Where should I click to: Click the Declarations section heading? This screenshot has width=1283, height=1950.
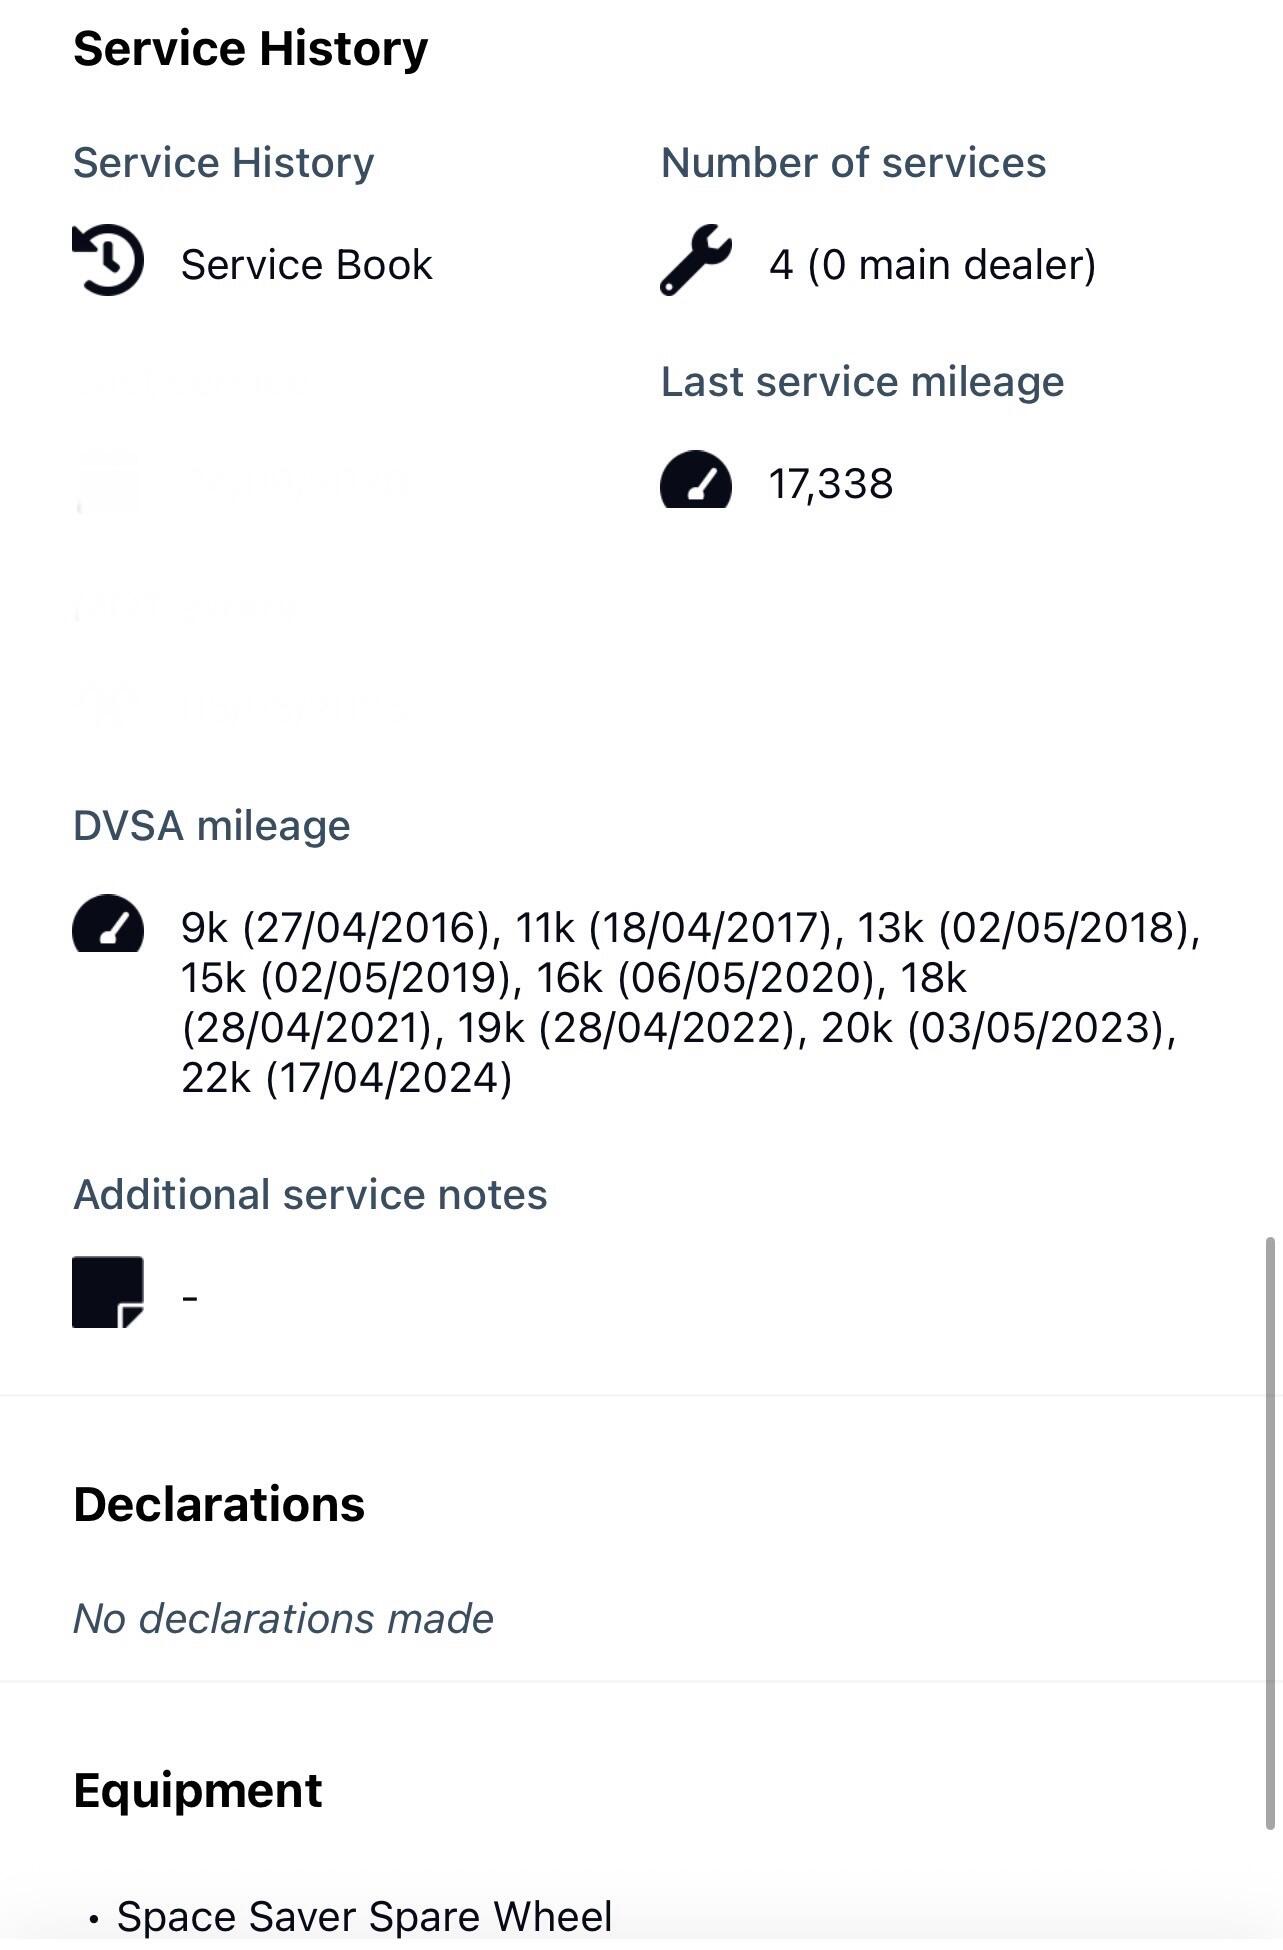[x=219, y=1504]
